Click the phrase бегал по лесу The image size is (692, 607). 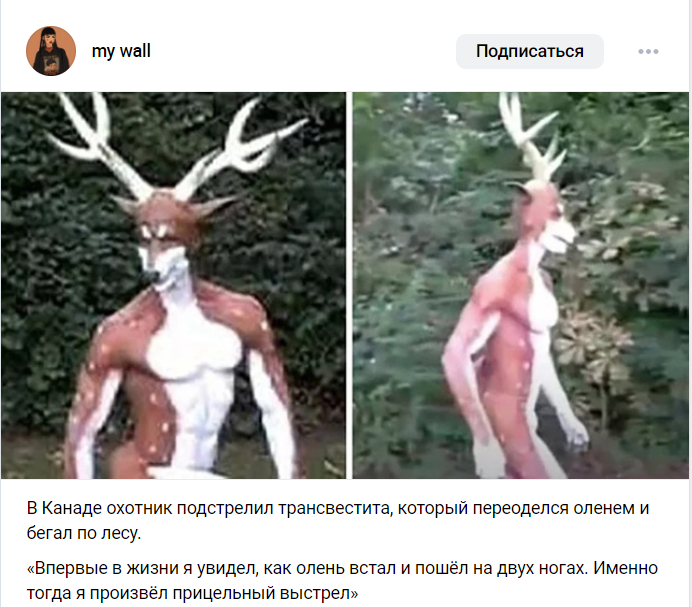coord(84,533)
